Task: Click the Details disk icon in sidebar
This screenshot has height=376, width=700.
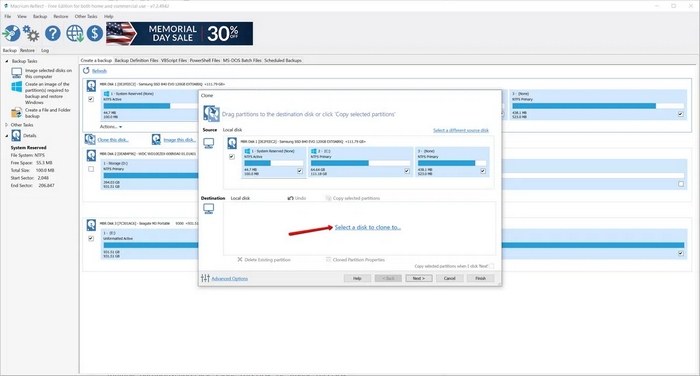Action: tap(16, 135)
